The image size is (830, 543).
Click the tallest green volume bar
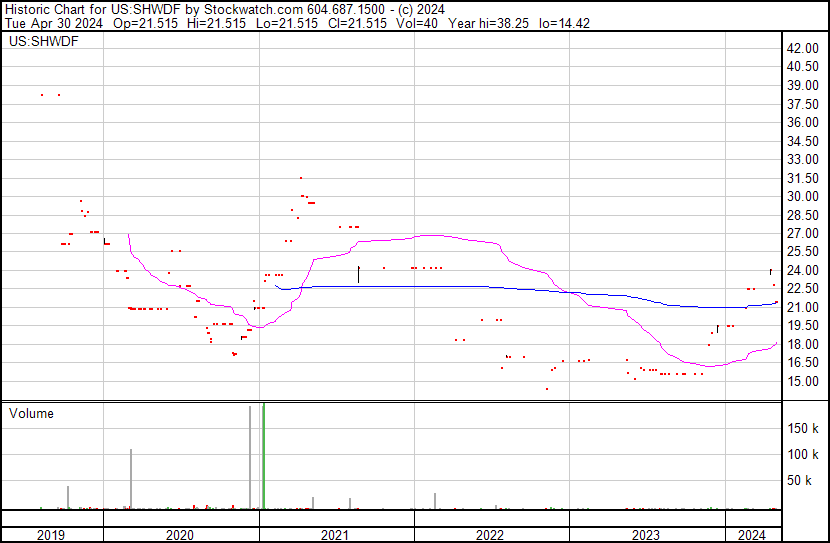pyautogui.click(x=263, y=456)
